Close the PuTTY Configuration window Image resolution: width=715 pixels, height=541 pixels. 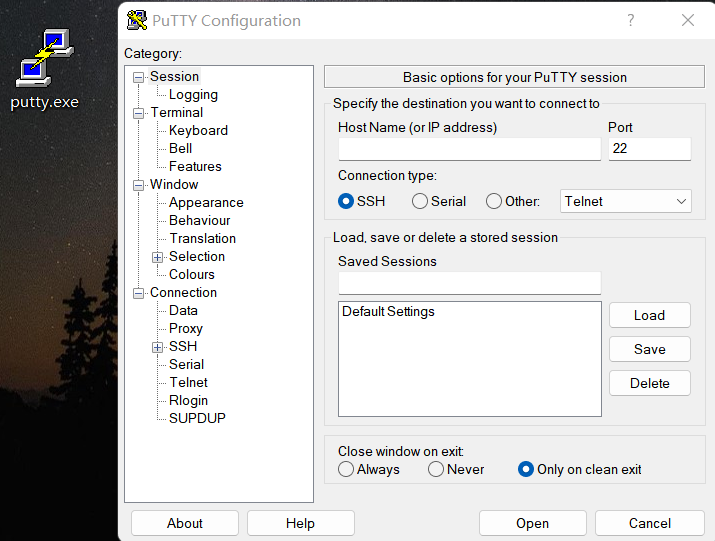688,20
